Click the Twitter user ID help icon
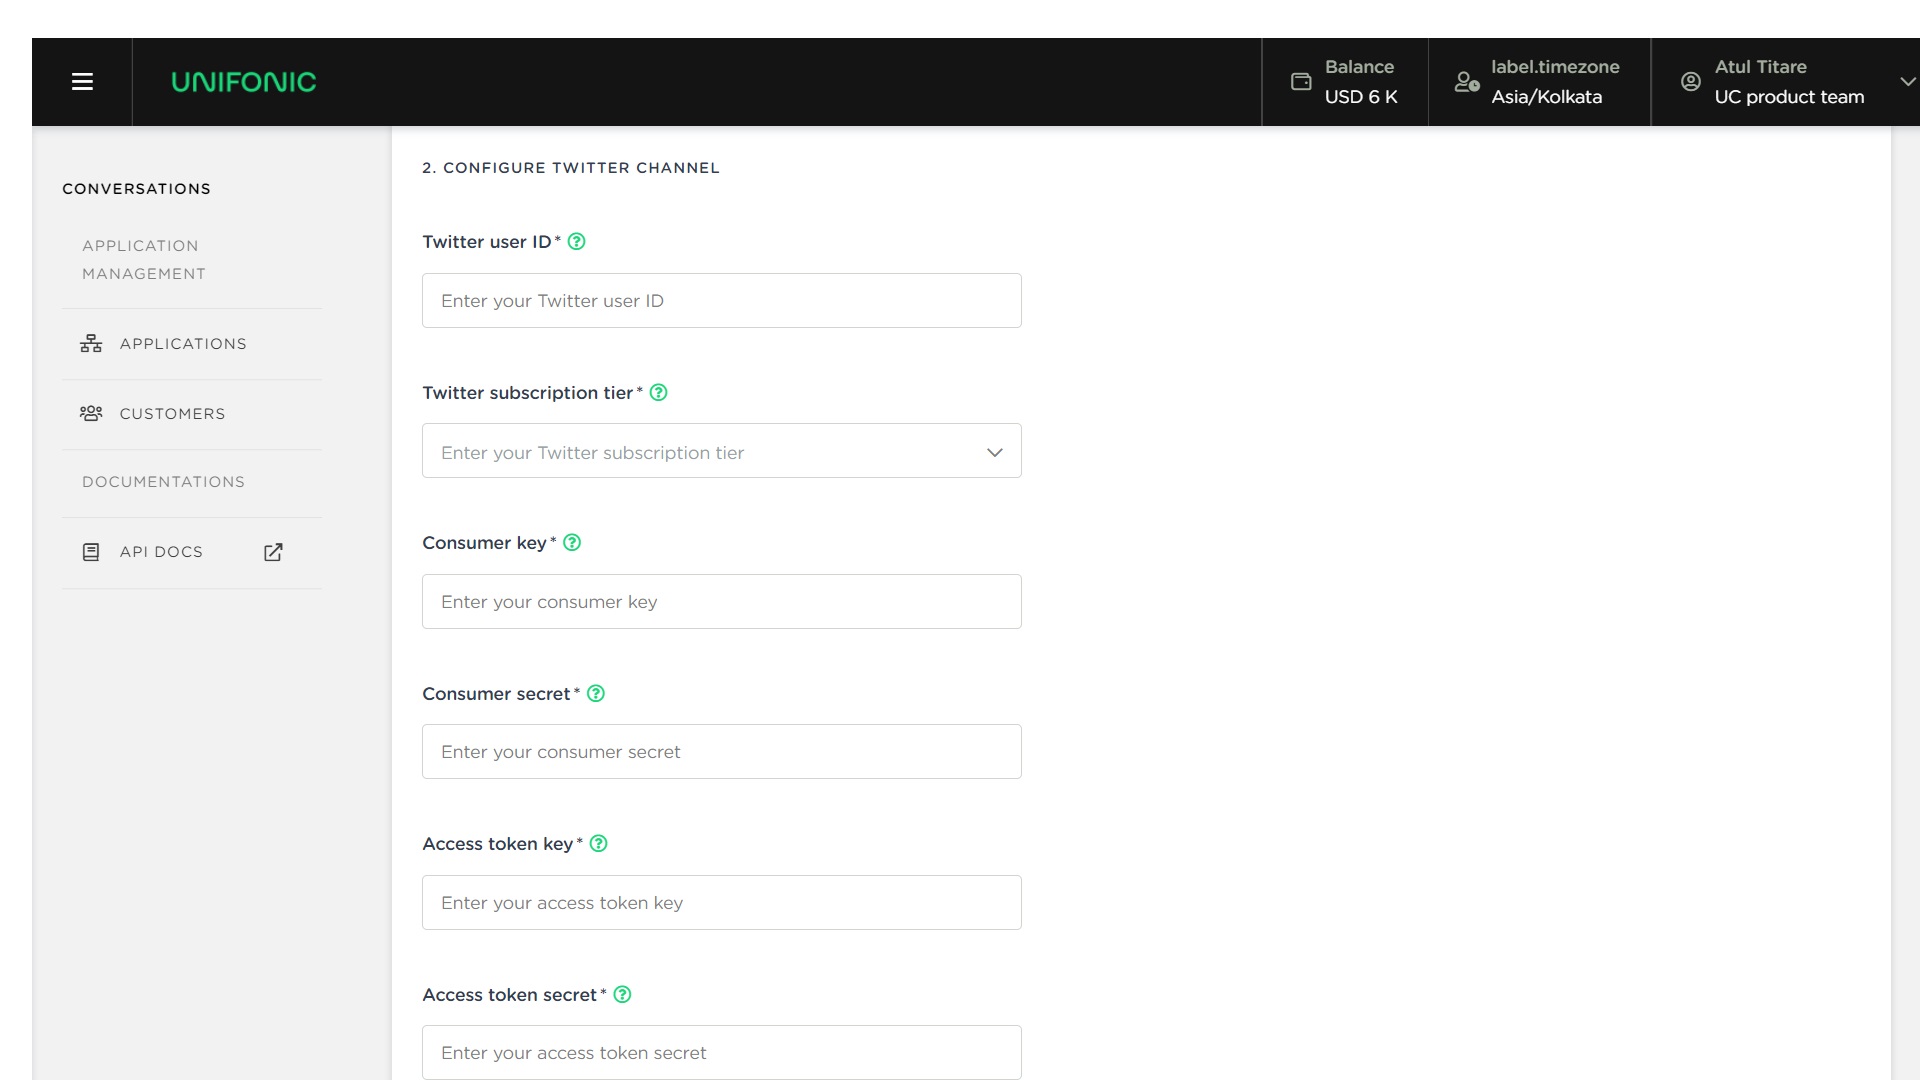 click(x=577, y=242)
